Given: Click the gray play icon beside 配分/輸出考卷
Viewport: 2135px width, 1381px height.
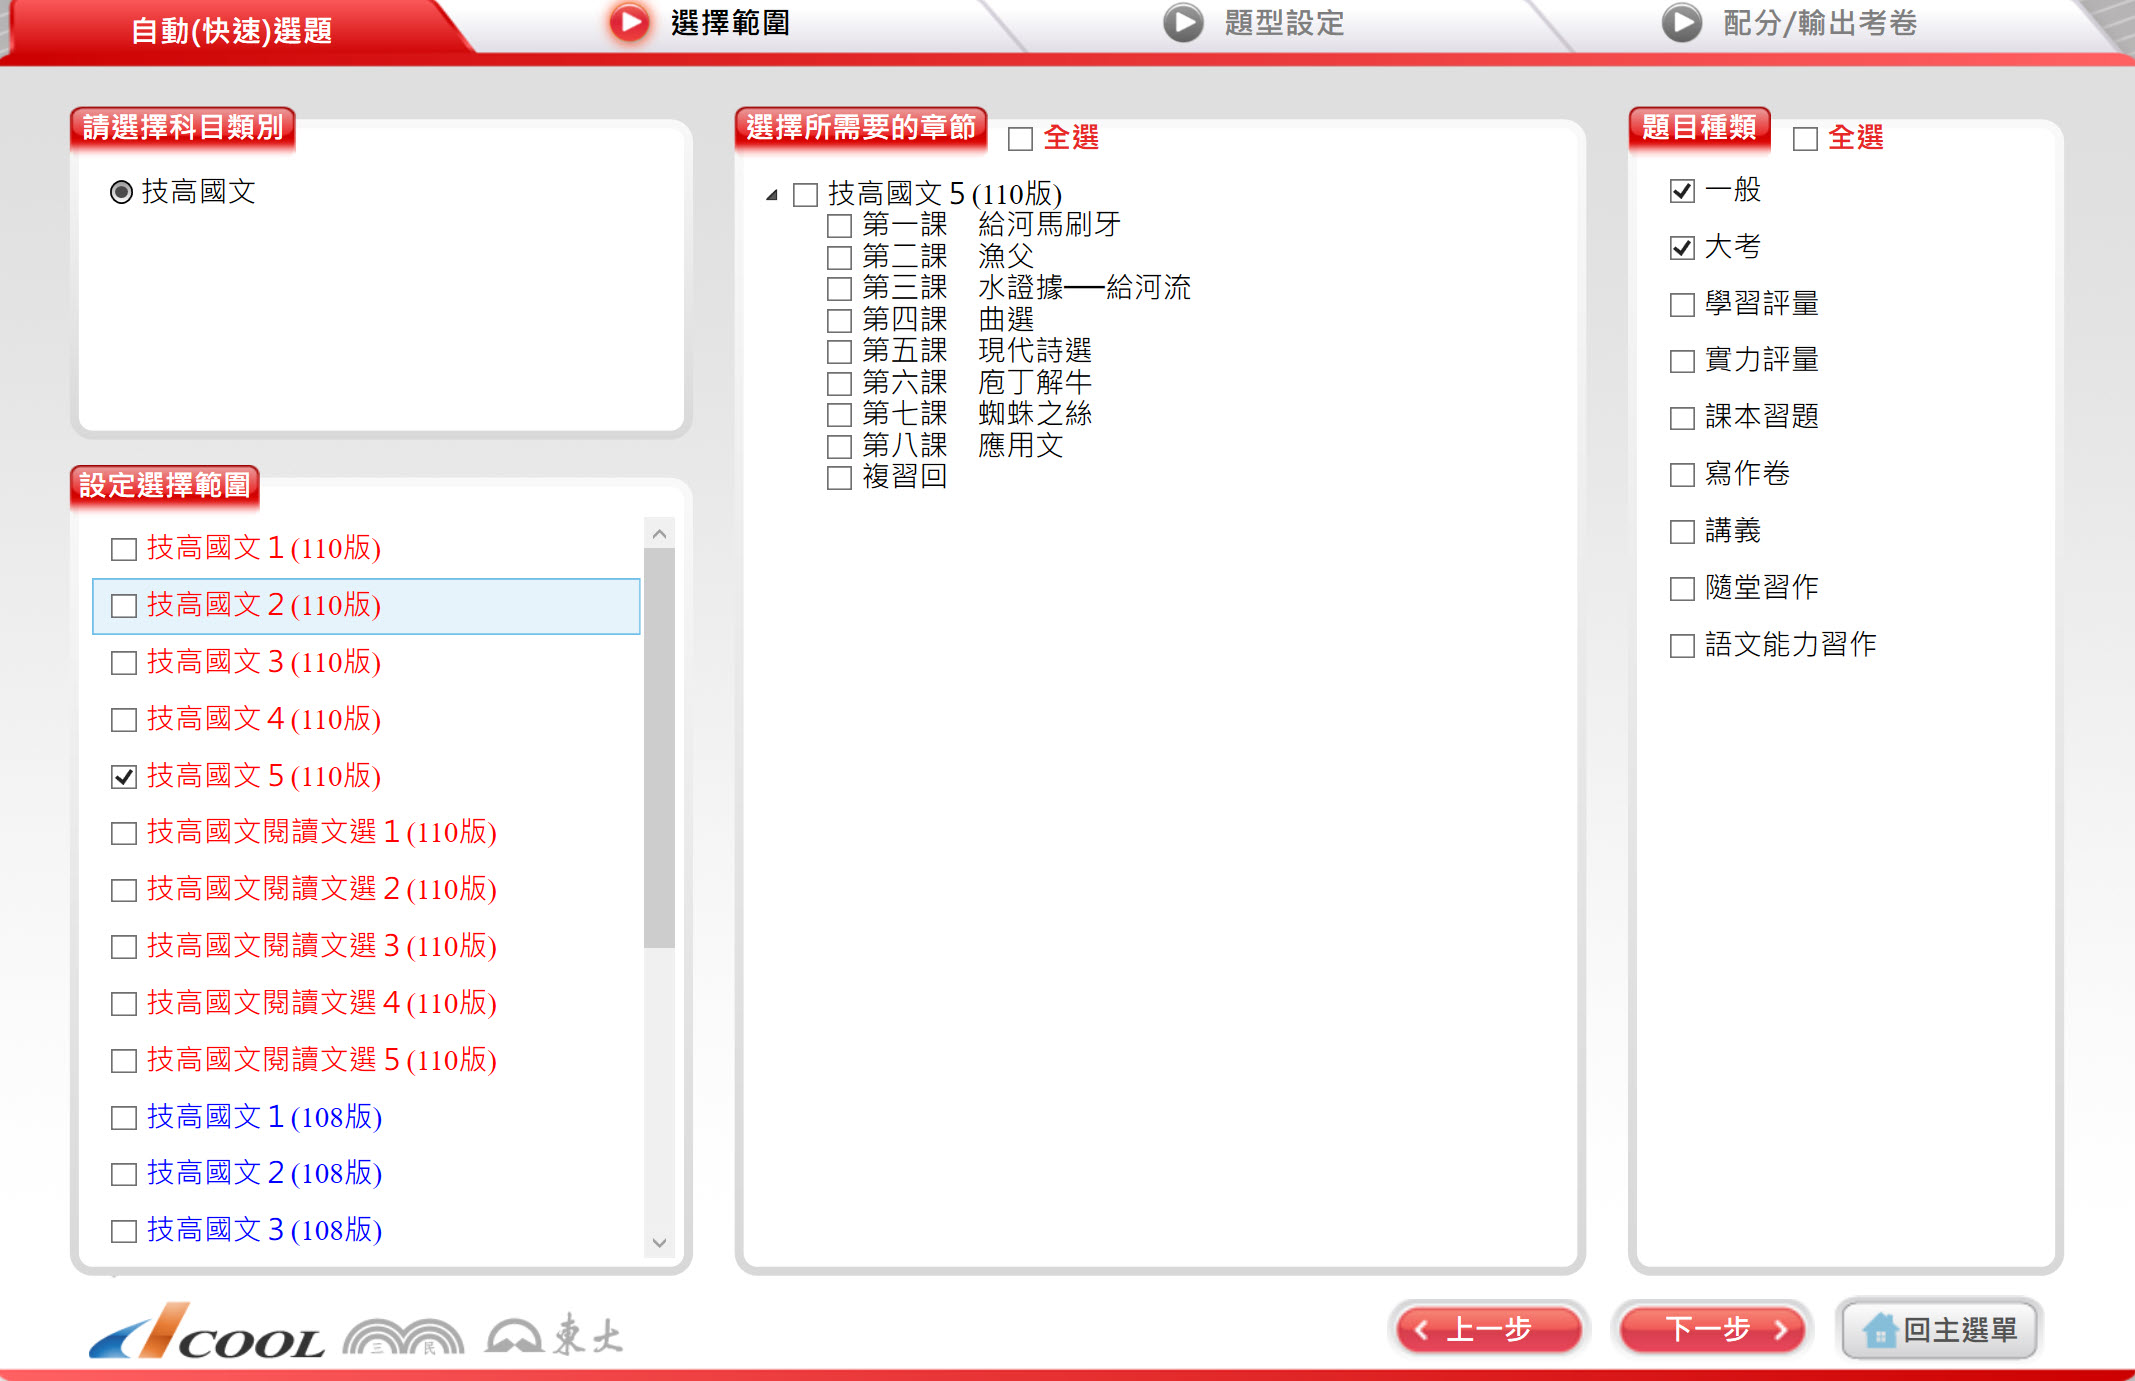Looking at the screenshot, I should coord(1681,22).
